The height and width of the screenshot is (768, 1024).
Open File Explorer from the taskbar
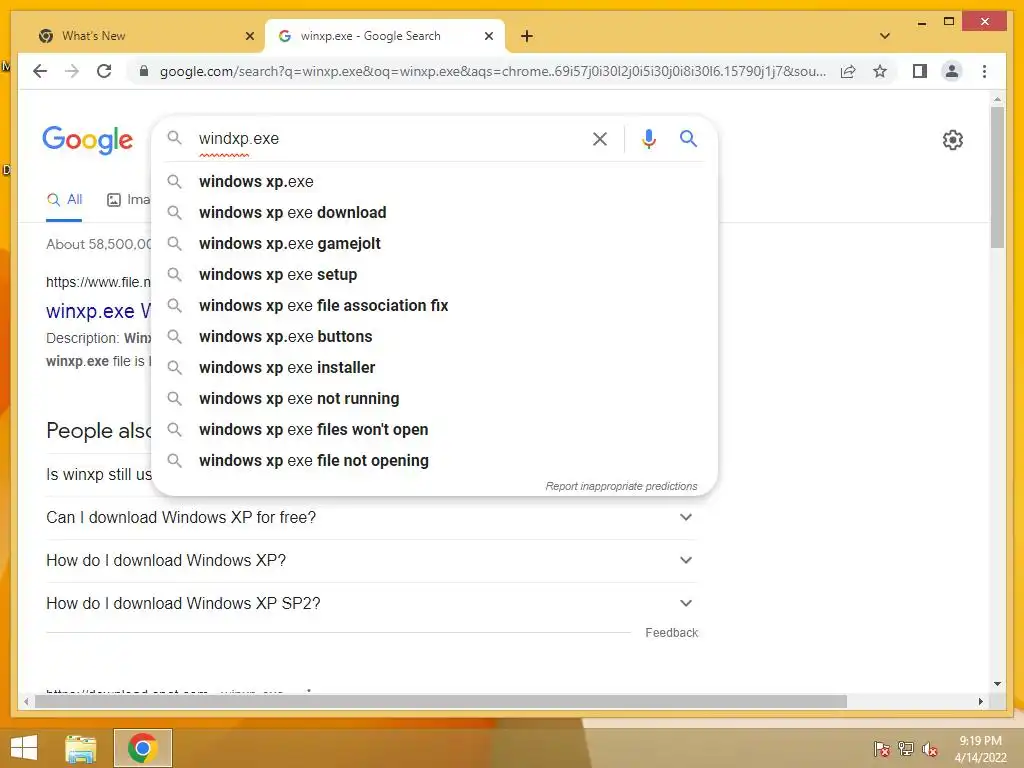click(81, 748)
